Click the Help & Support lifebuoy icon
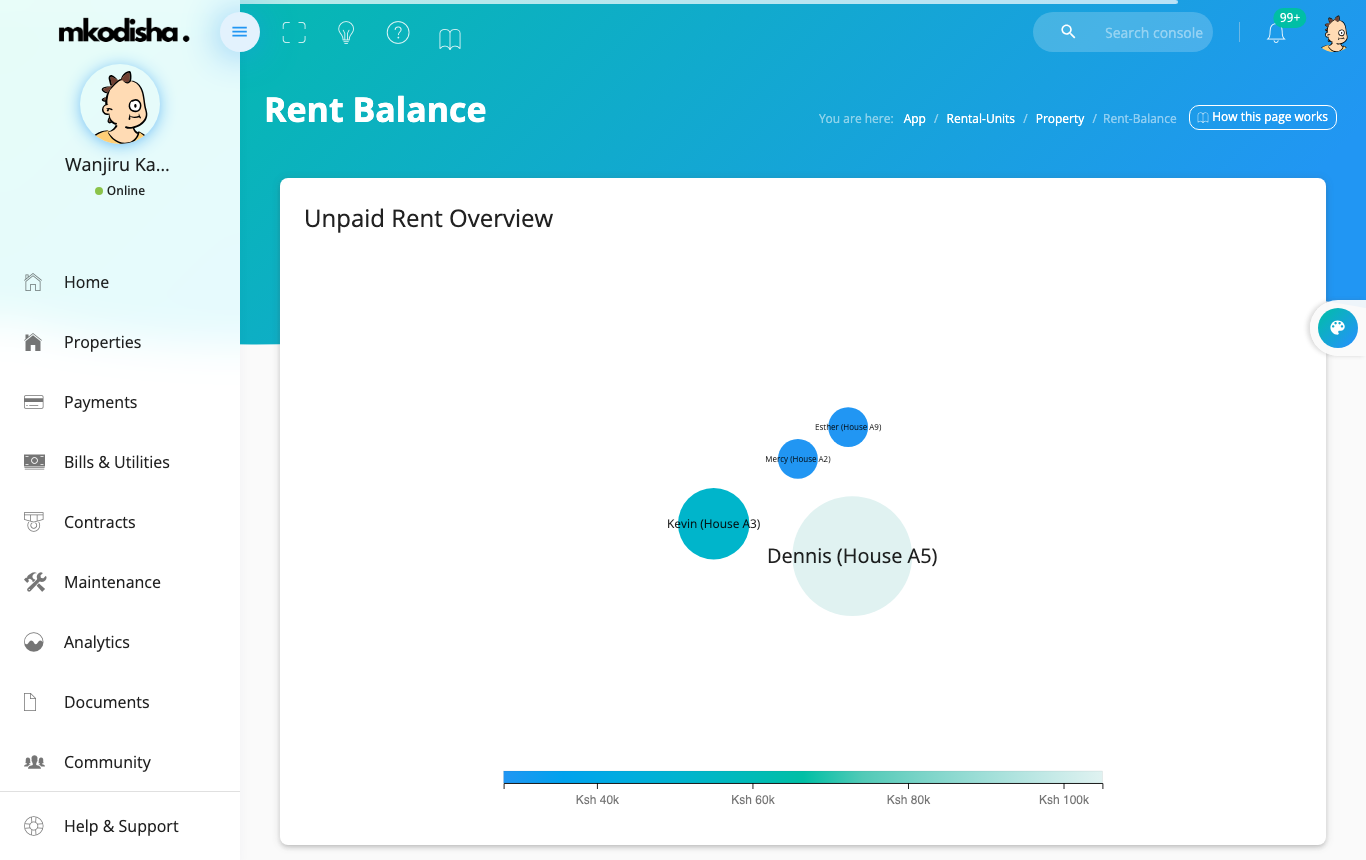This screenshot has width=1366, height=860. tap(34, 826)
